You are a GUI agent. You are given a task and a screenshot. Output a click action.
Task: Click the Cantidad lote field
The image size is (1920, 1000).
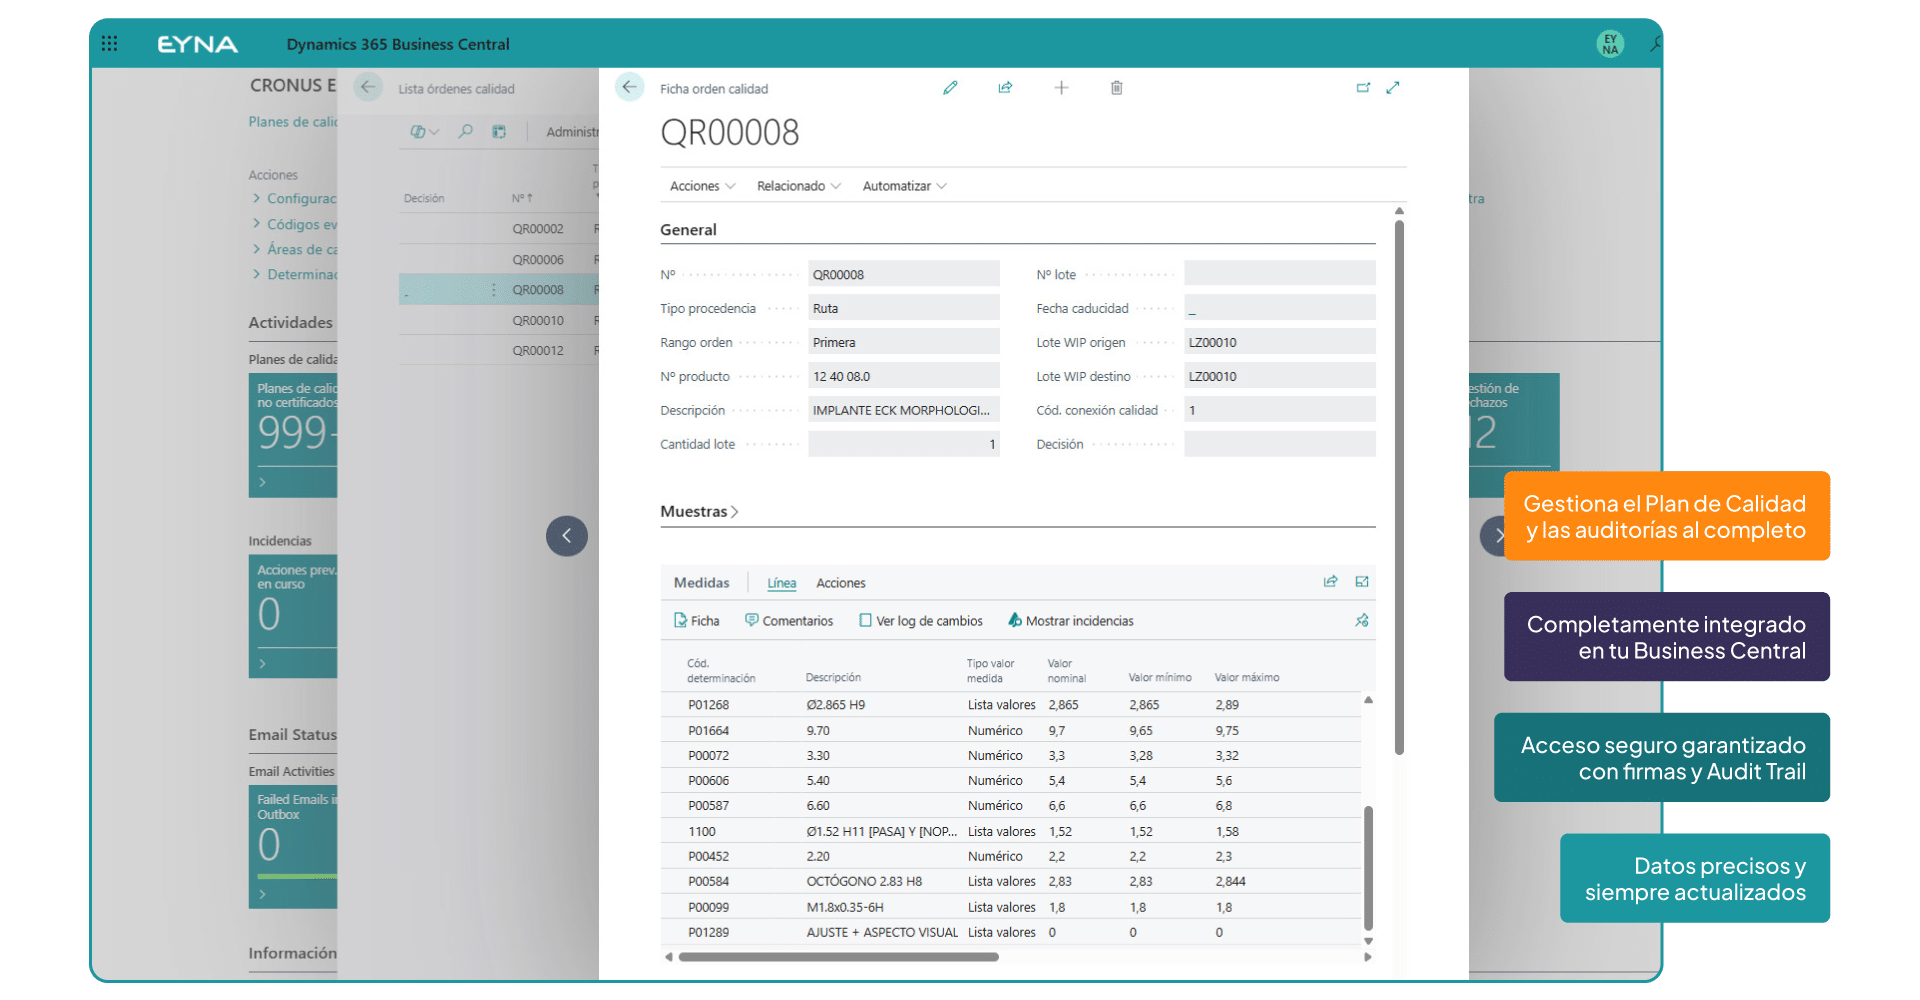904,444
